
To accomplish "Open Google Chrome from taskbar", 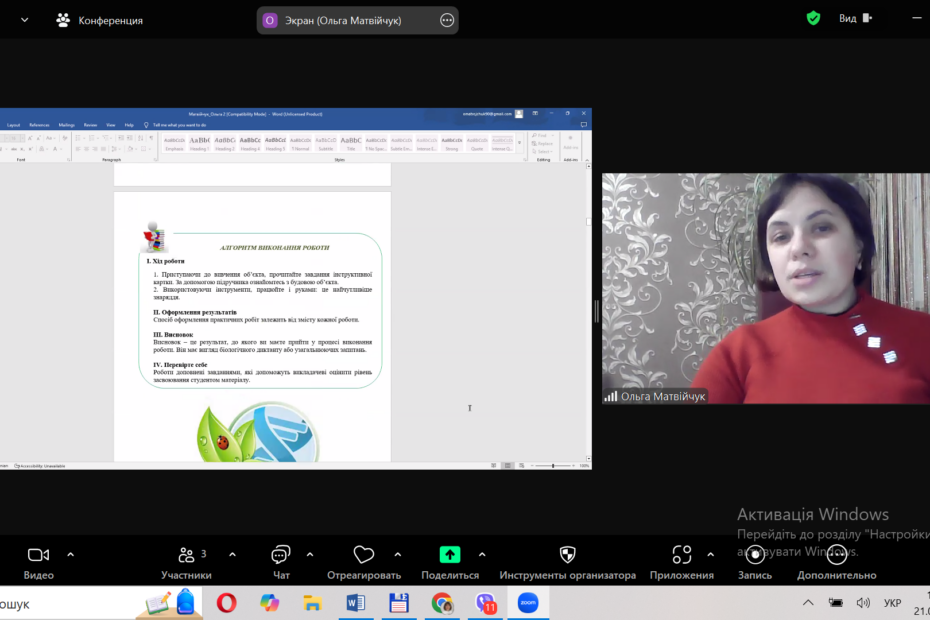I will coord(442,603).
